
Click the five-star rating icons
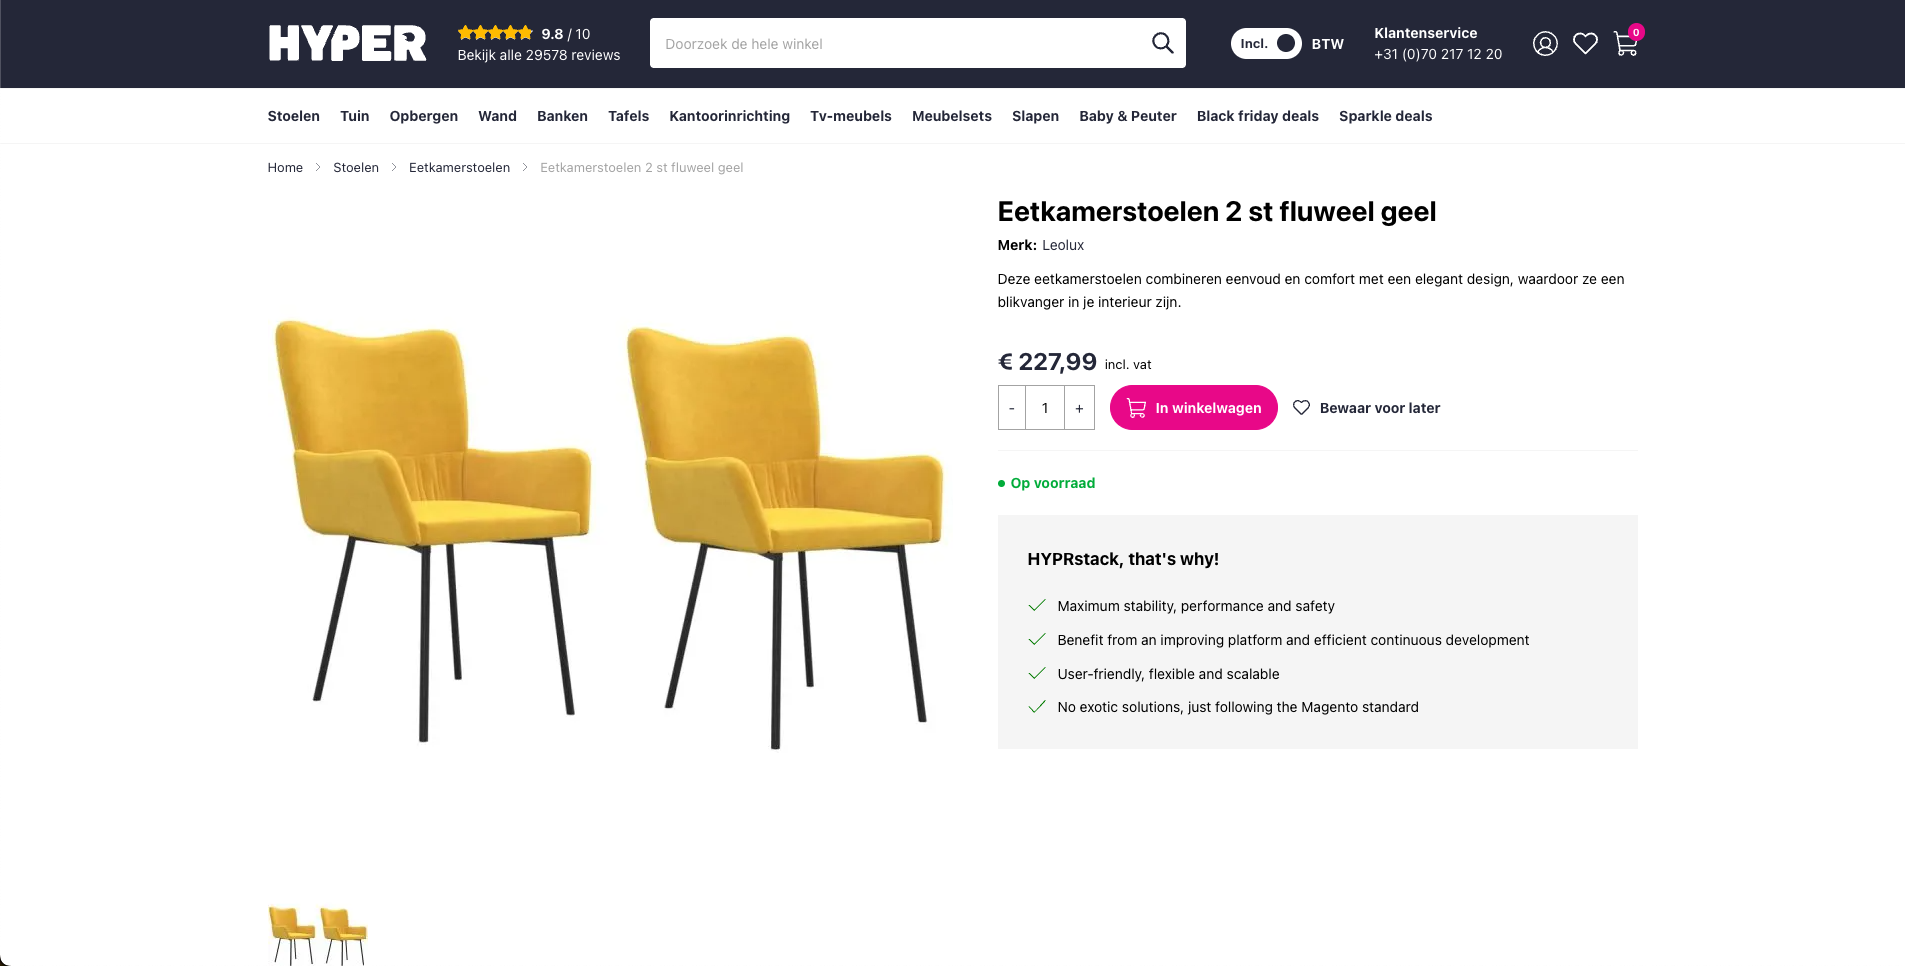point(495,33)
